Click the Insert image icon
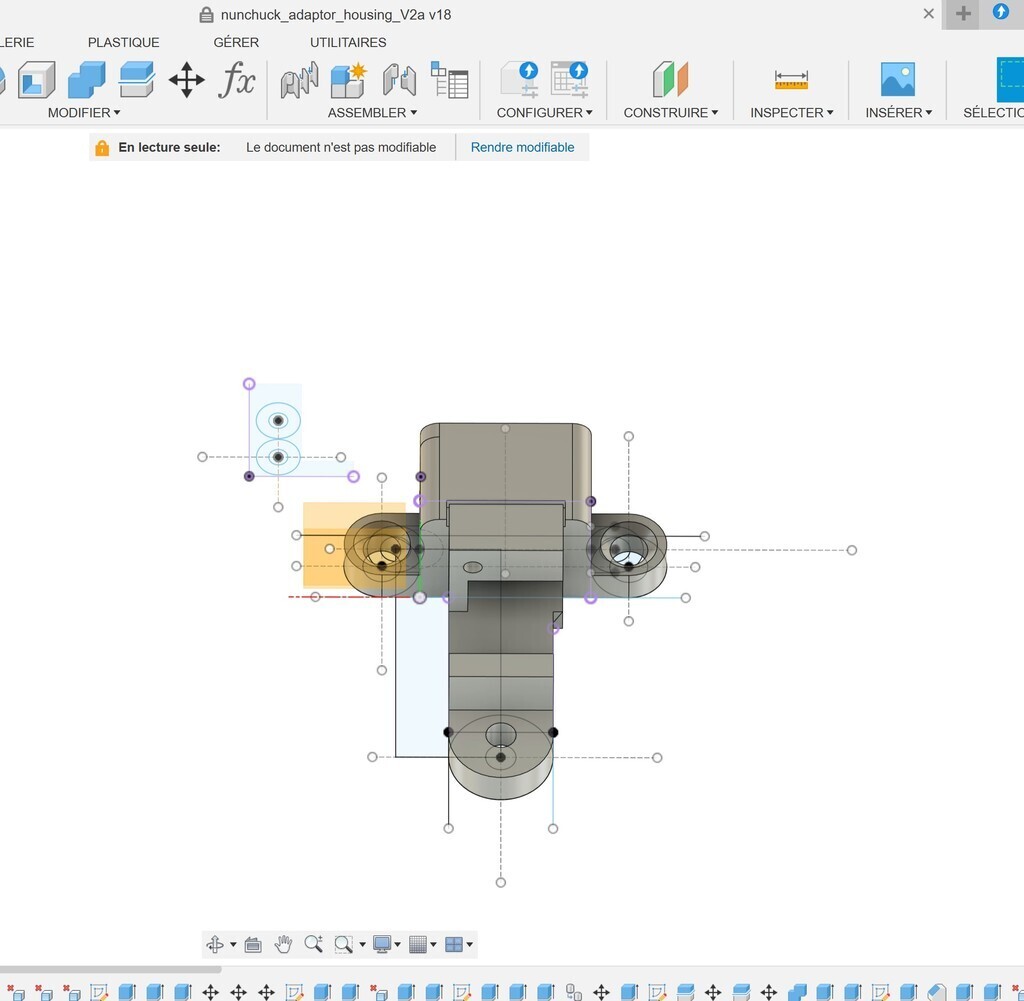The height and width of the screenshot is (1001, 1024). point(897,80)
